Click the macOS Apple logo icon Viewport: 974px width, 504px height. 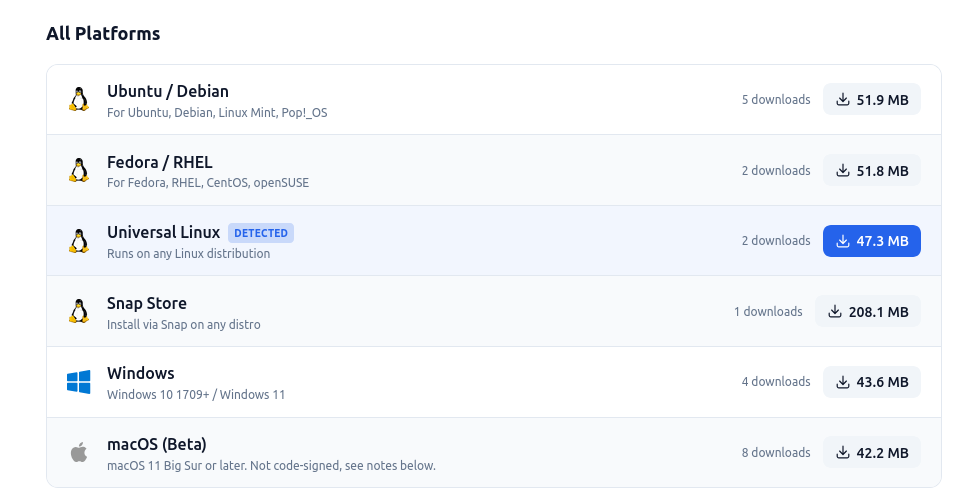(79, 453)
